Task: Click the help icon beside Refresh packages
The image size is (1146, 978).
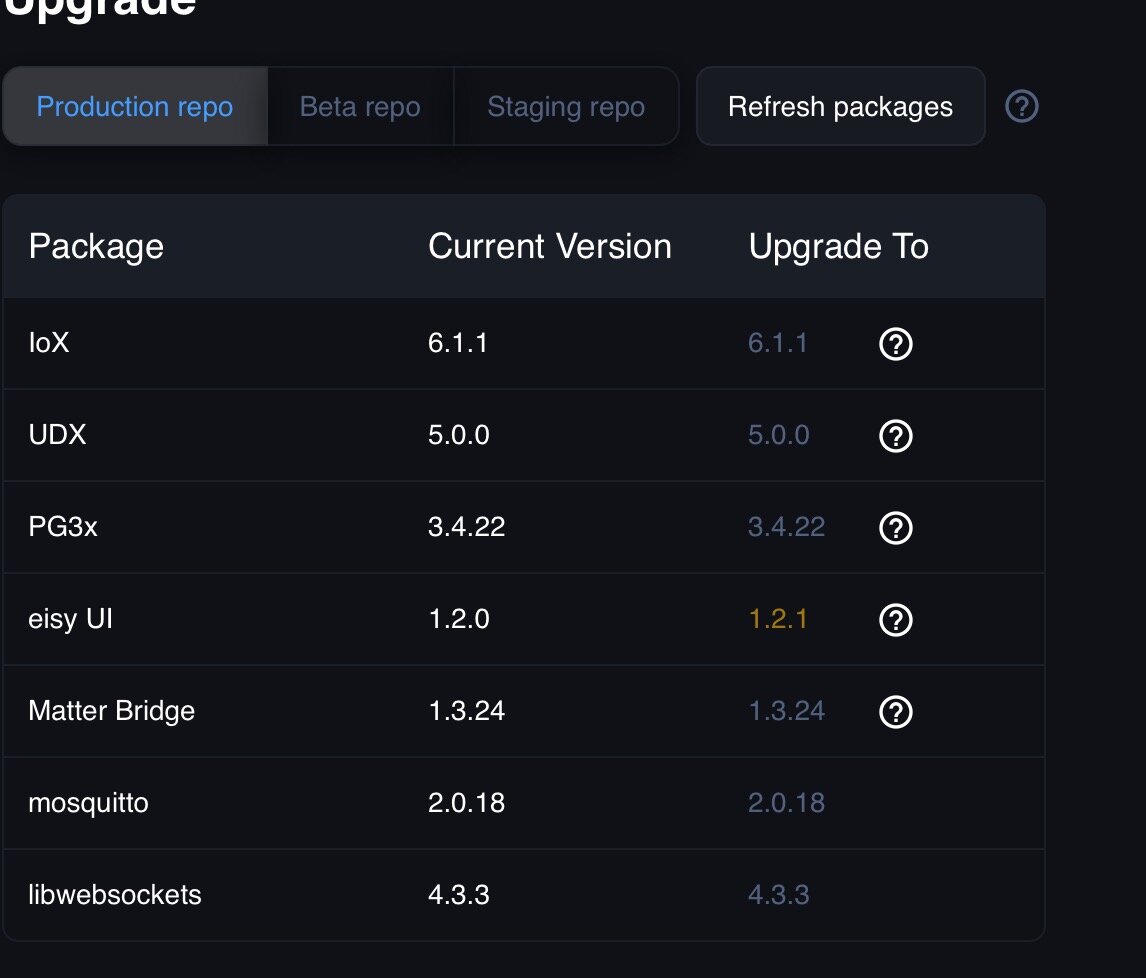Action: tap(1021, 106)
